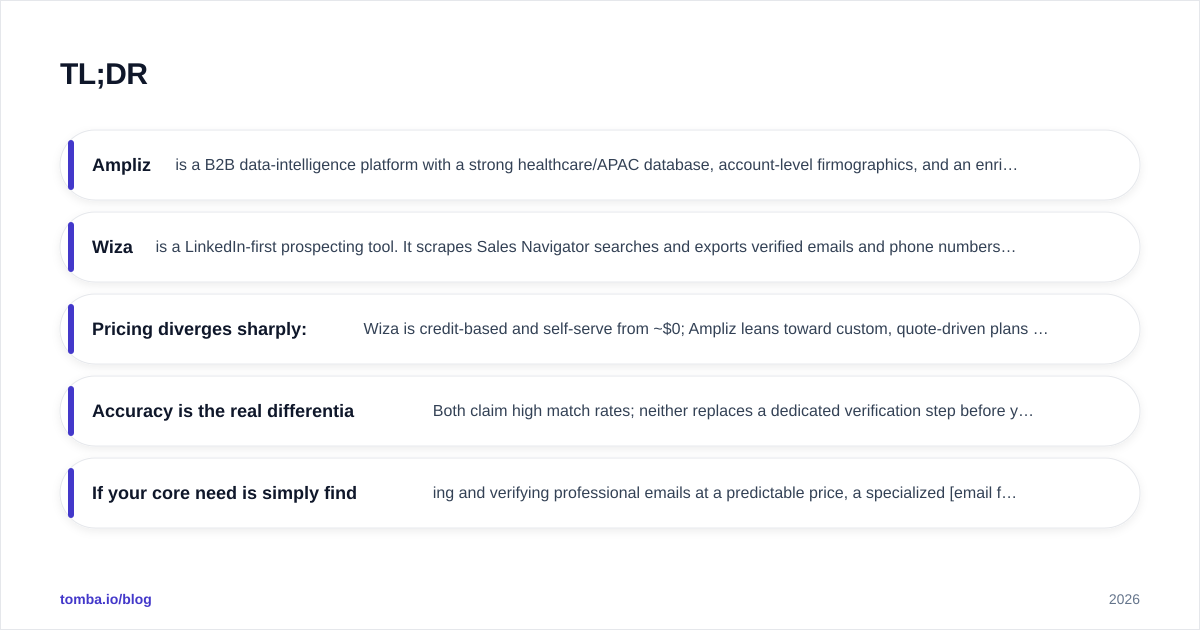This screenshot has width=1200, height=630.
Task: Select the 'Accuracy is the real differentia' label
Action: pos(223,411)
